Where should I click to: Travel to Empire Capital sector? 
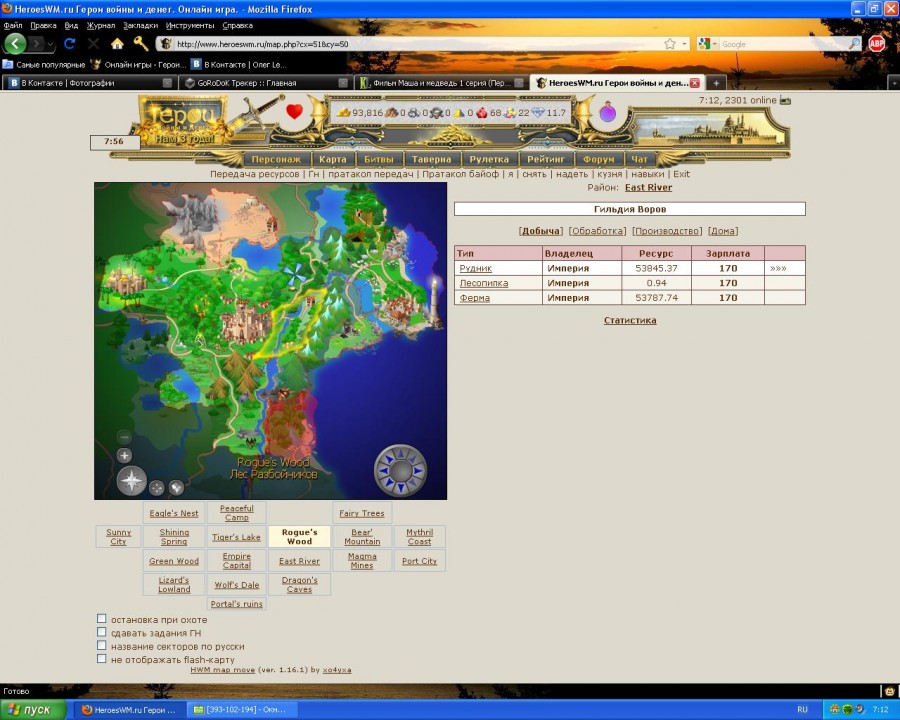[x=236, y=561]
